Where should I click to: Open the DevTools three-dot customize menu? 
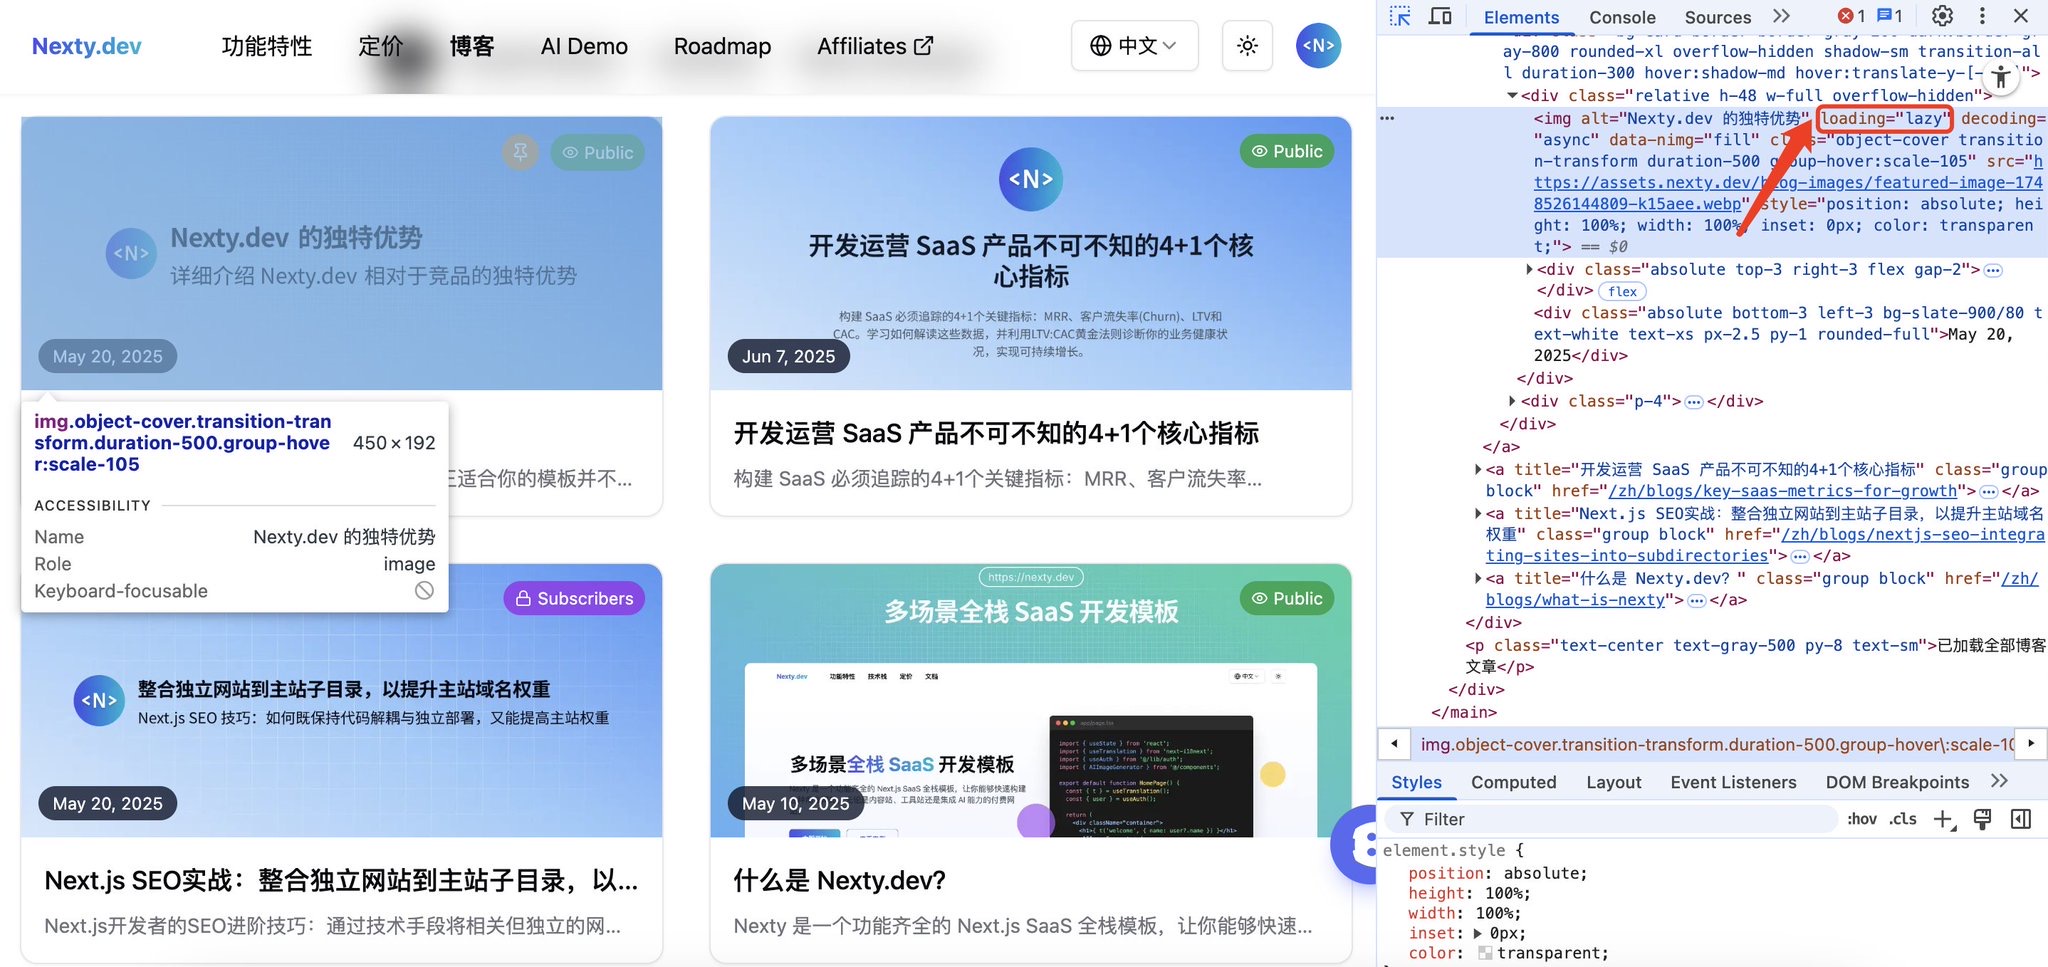point(1982,16)
